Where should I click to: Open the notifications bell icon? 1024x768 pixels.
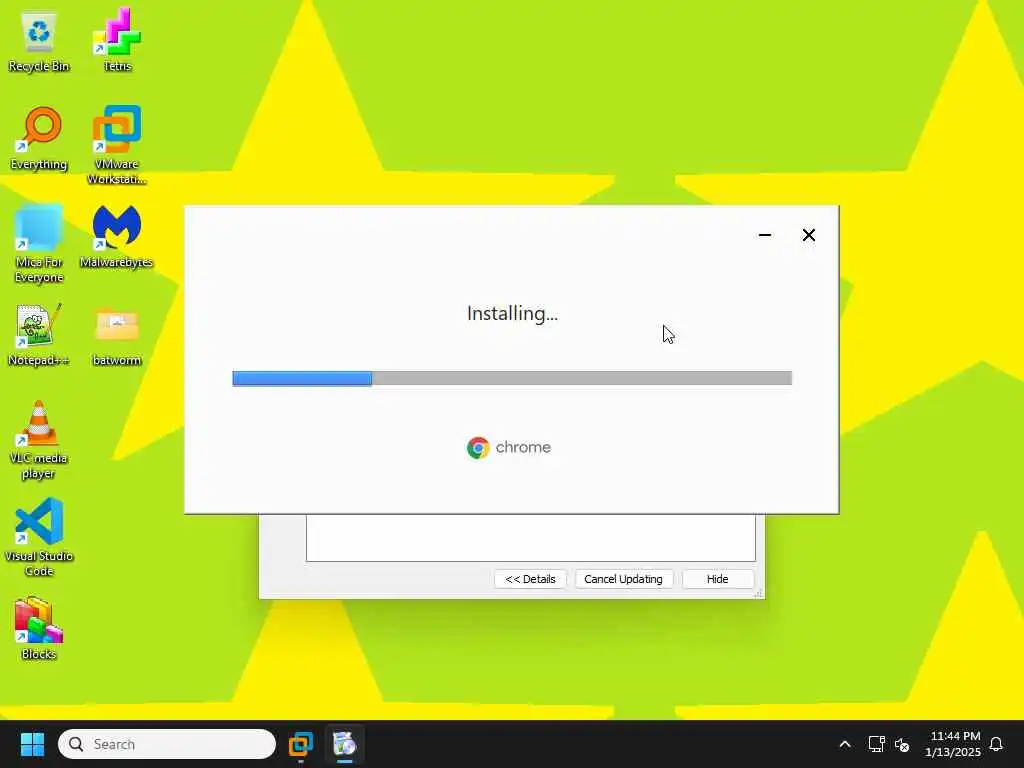(x=996, y=744)
